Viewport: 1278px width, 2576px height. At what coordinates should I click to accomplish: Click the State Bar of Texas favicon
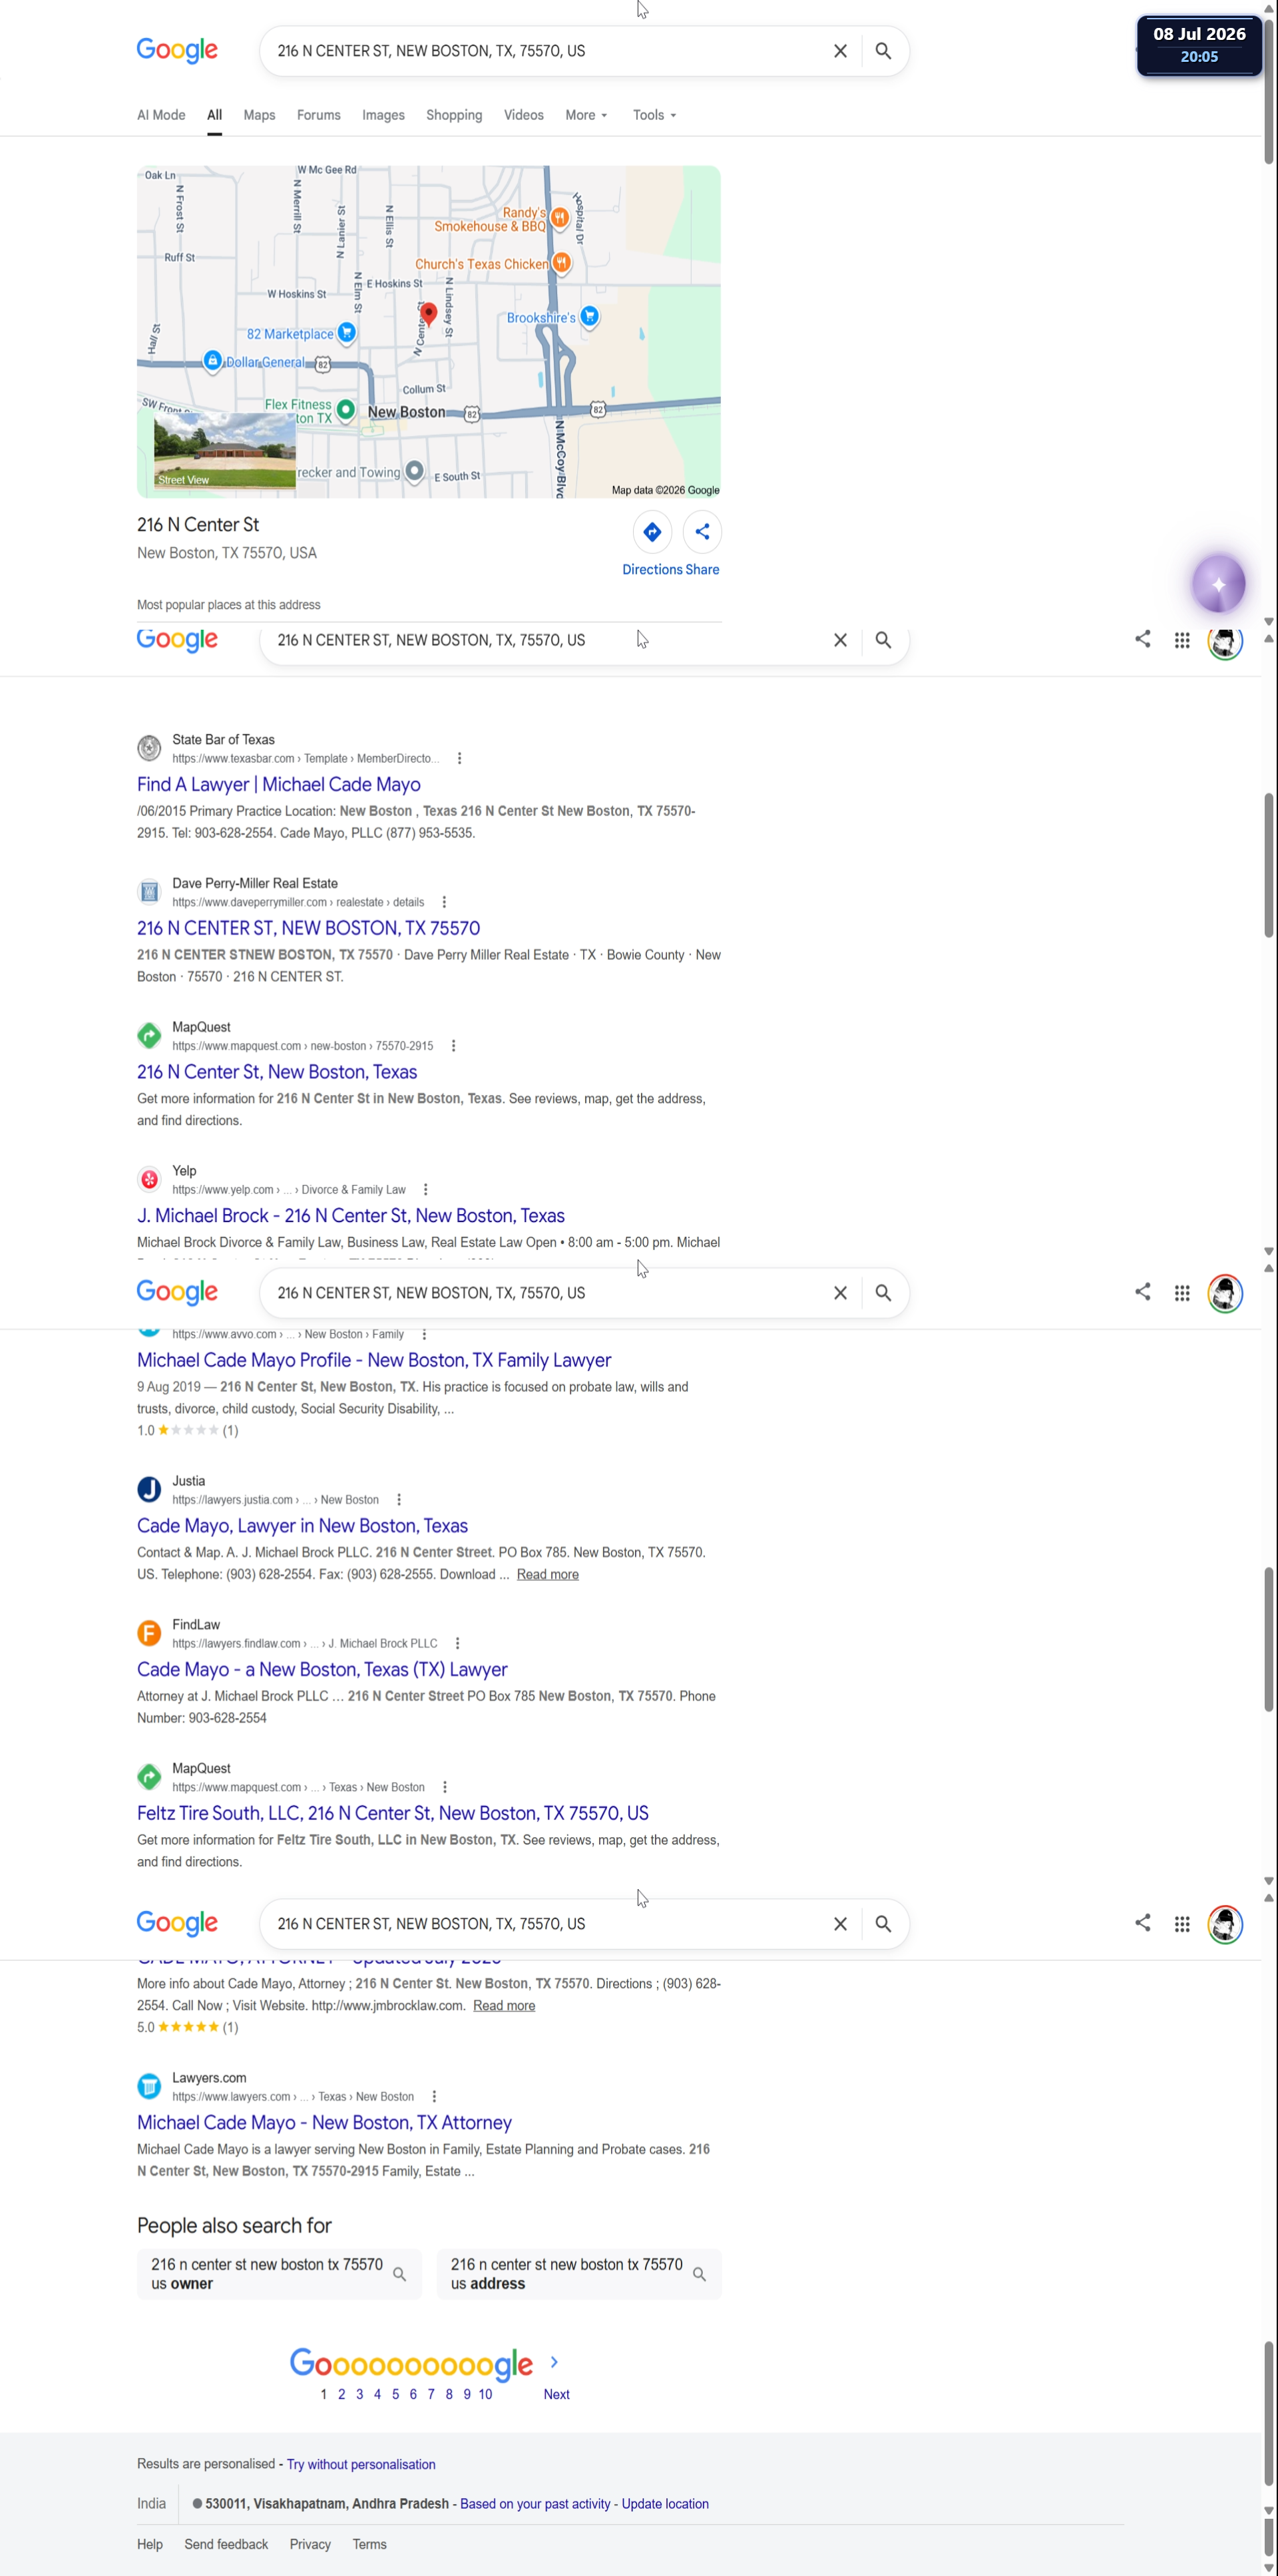(149, 748)
